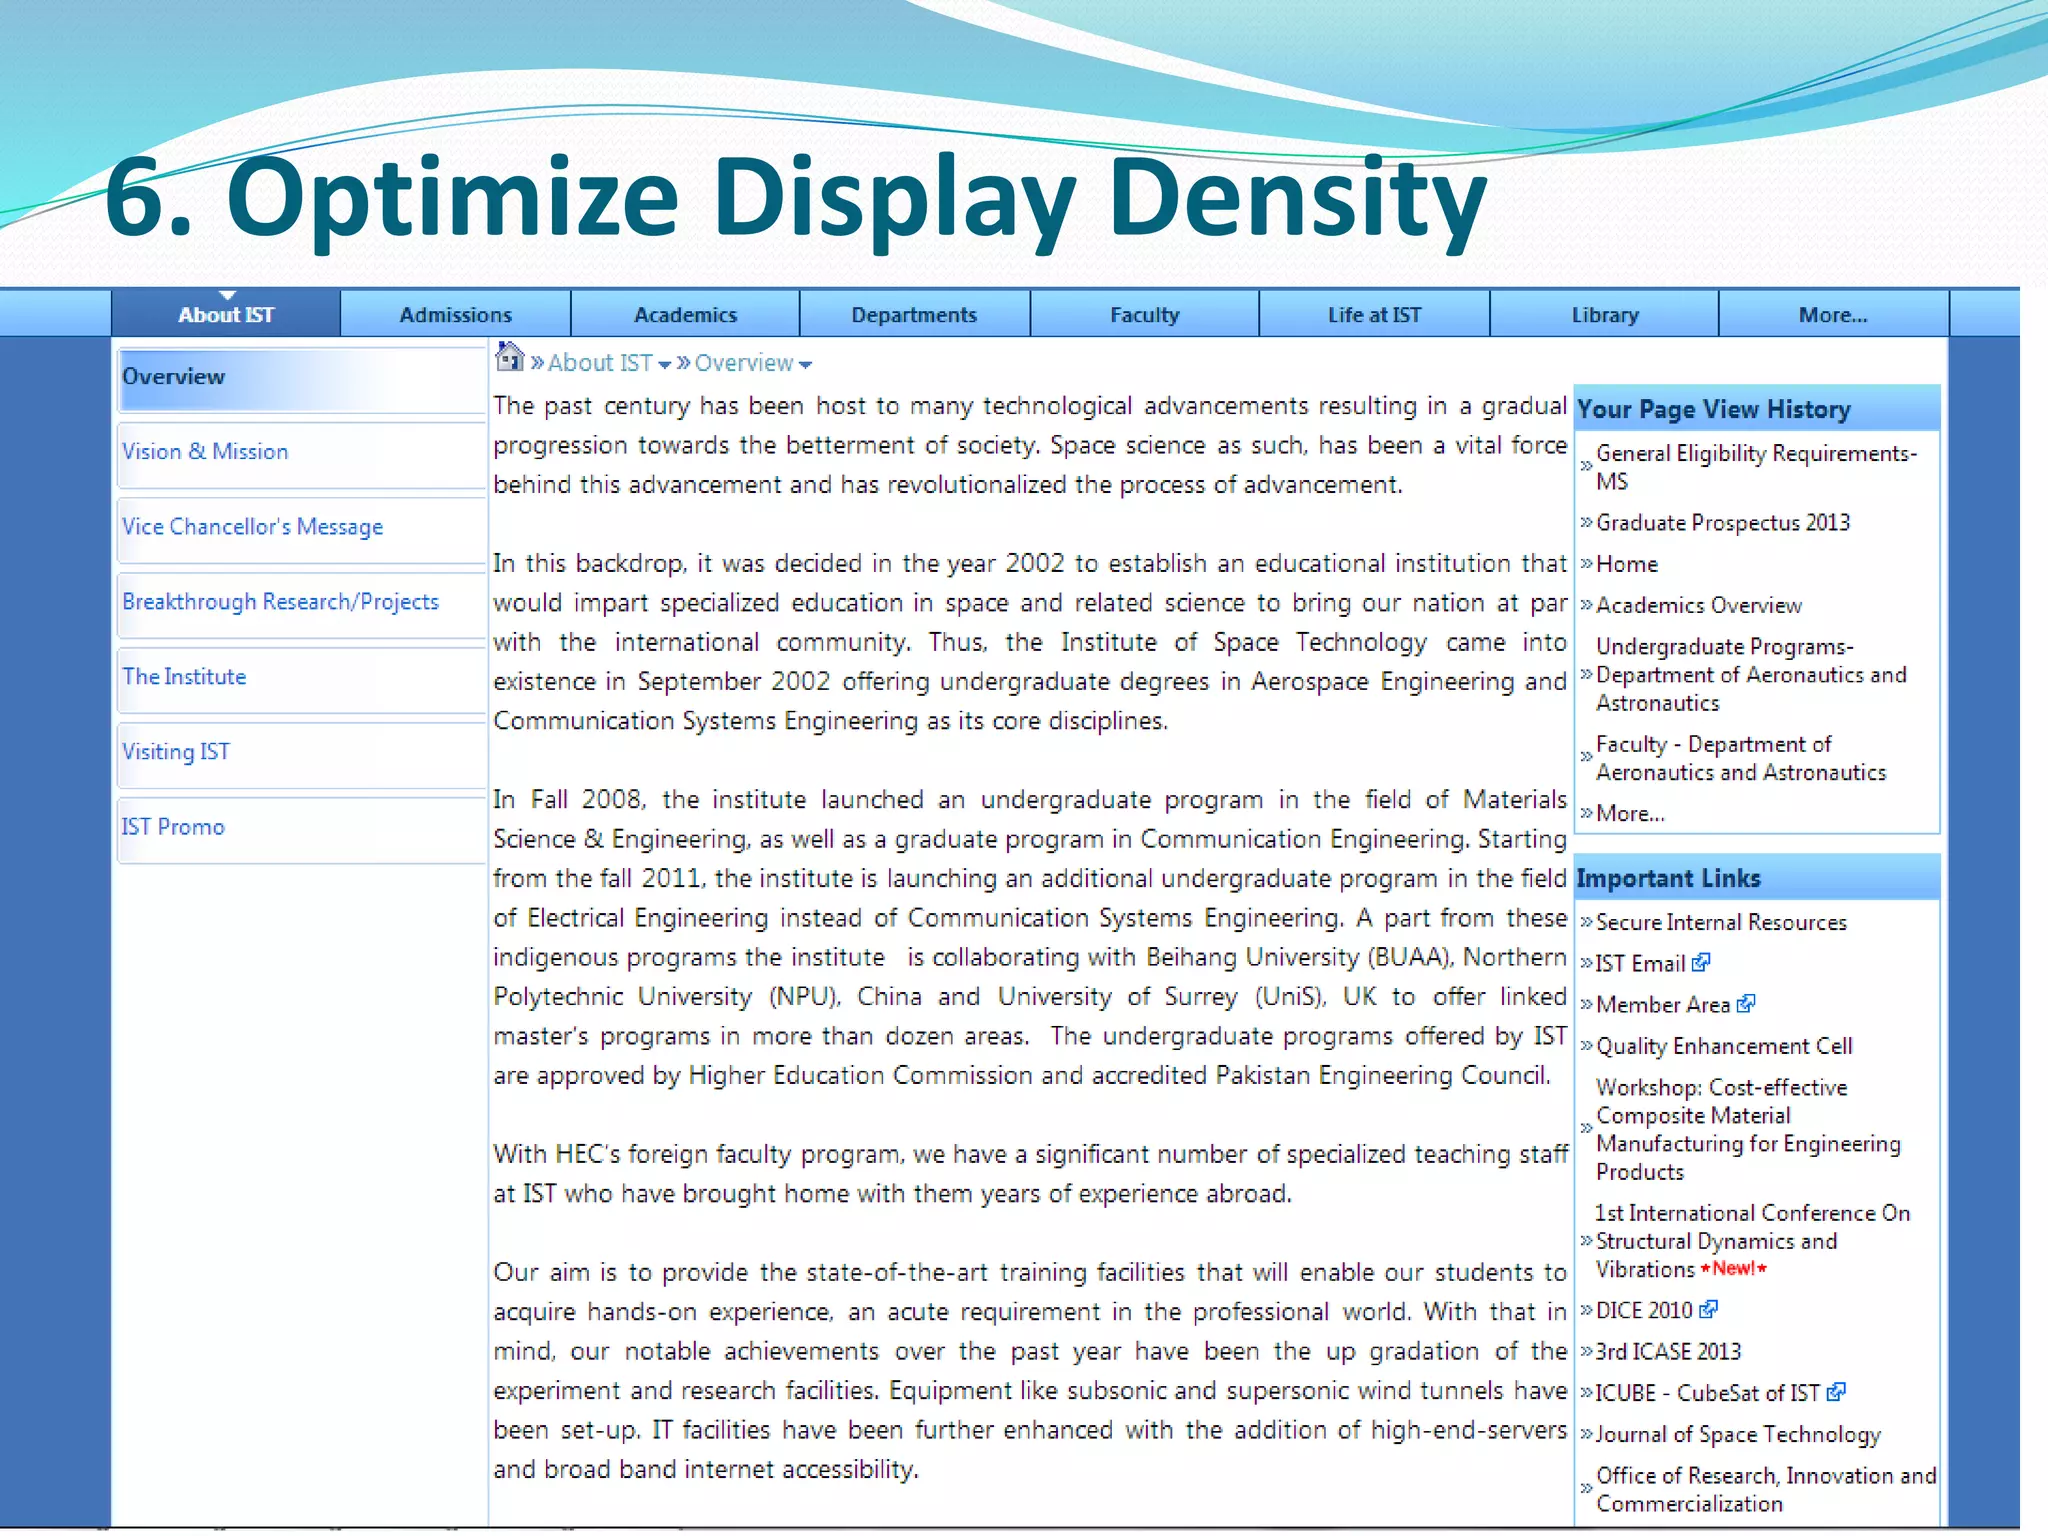This screenshot has height=1536, width=2048.
Task: Expand the Overview breadcrumb dropdown arrow
Action: click(806, 365)
